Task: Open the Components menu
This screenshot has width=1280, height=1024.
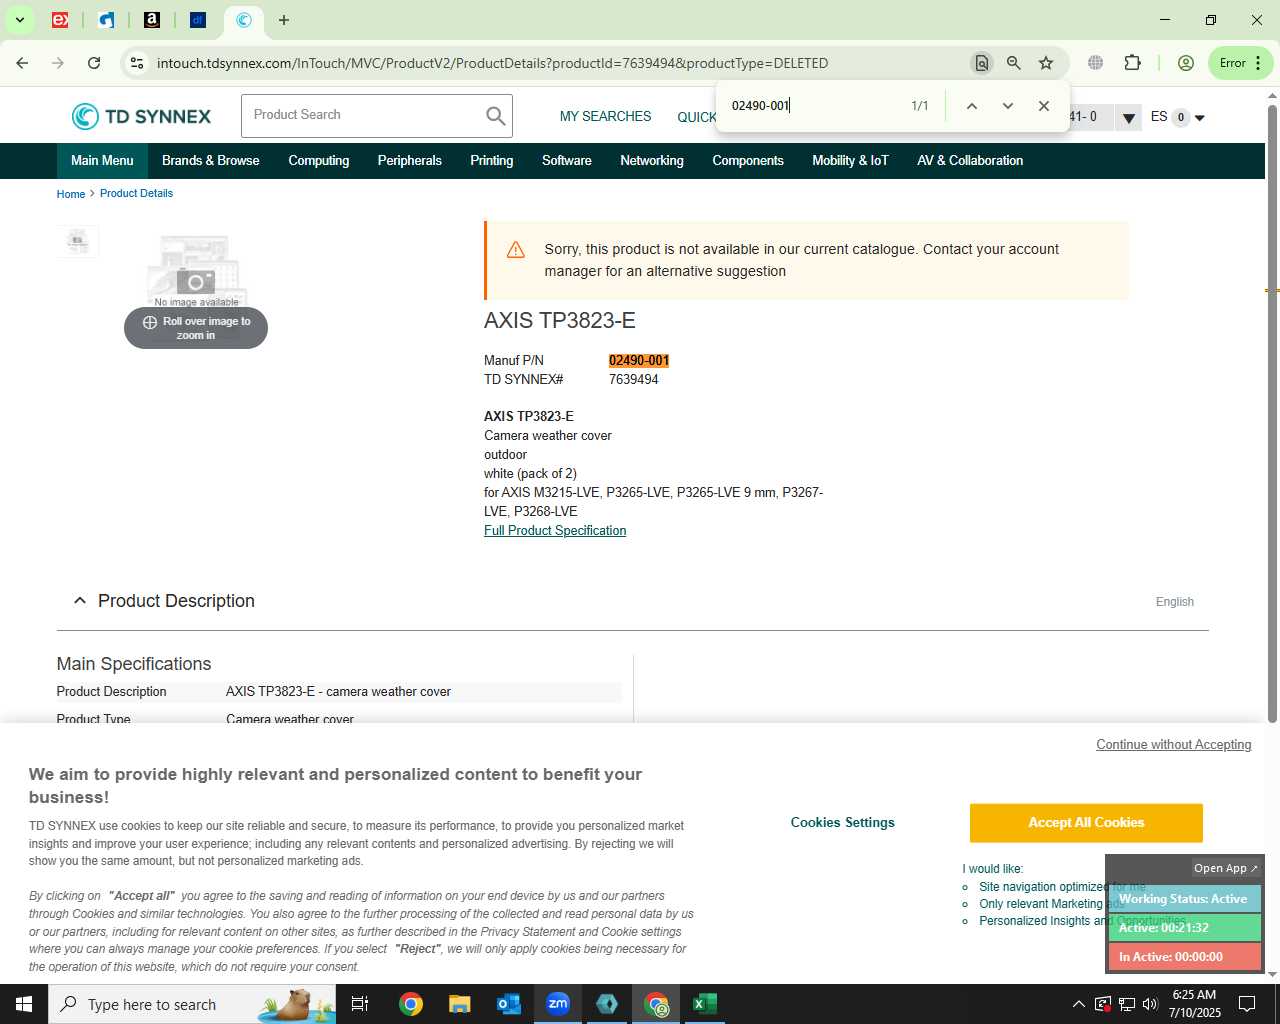Action: [x=748, y=161]
